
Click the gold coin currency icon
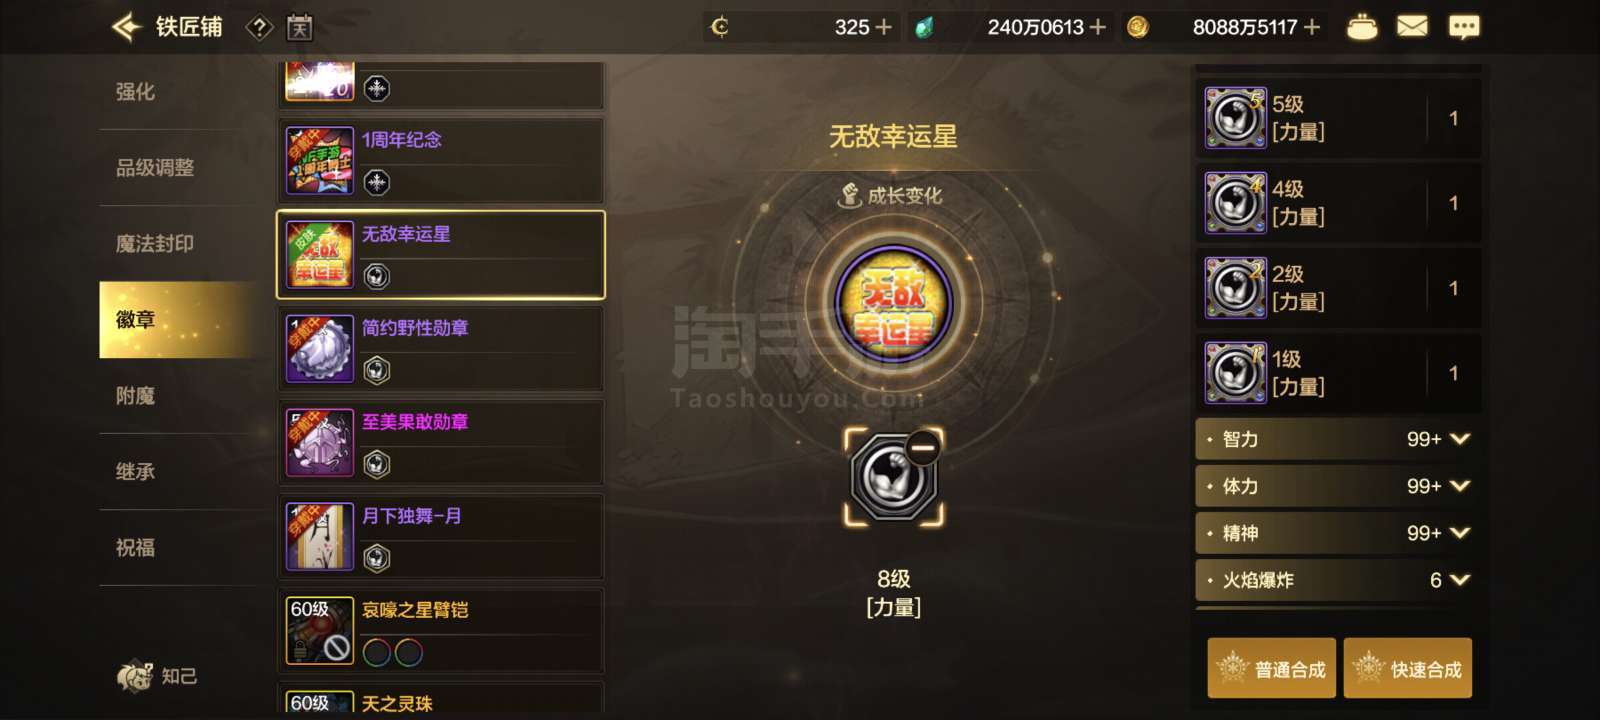1137,27
